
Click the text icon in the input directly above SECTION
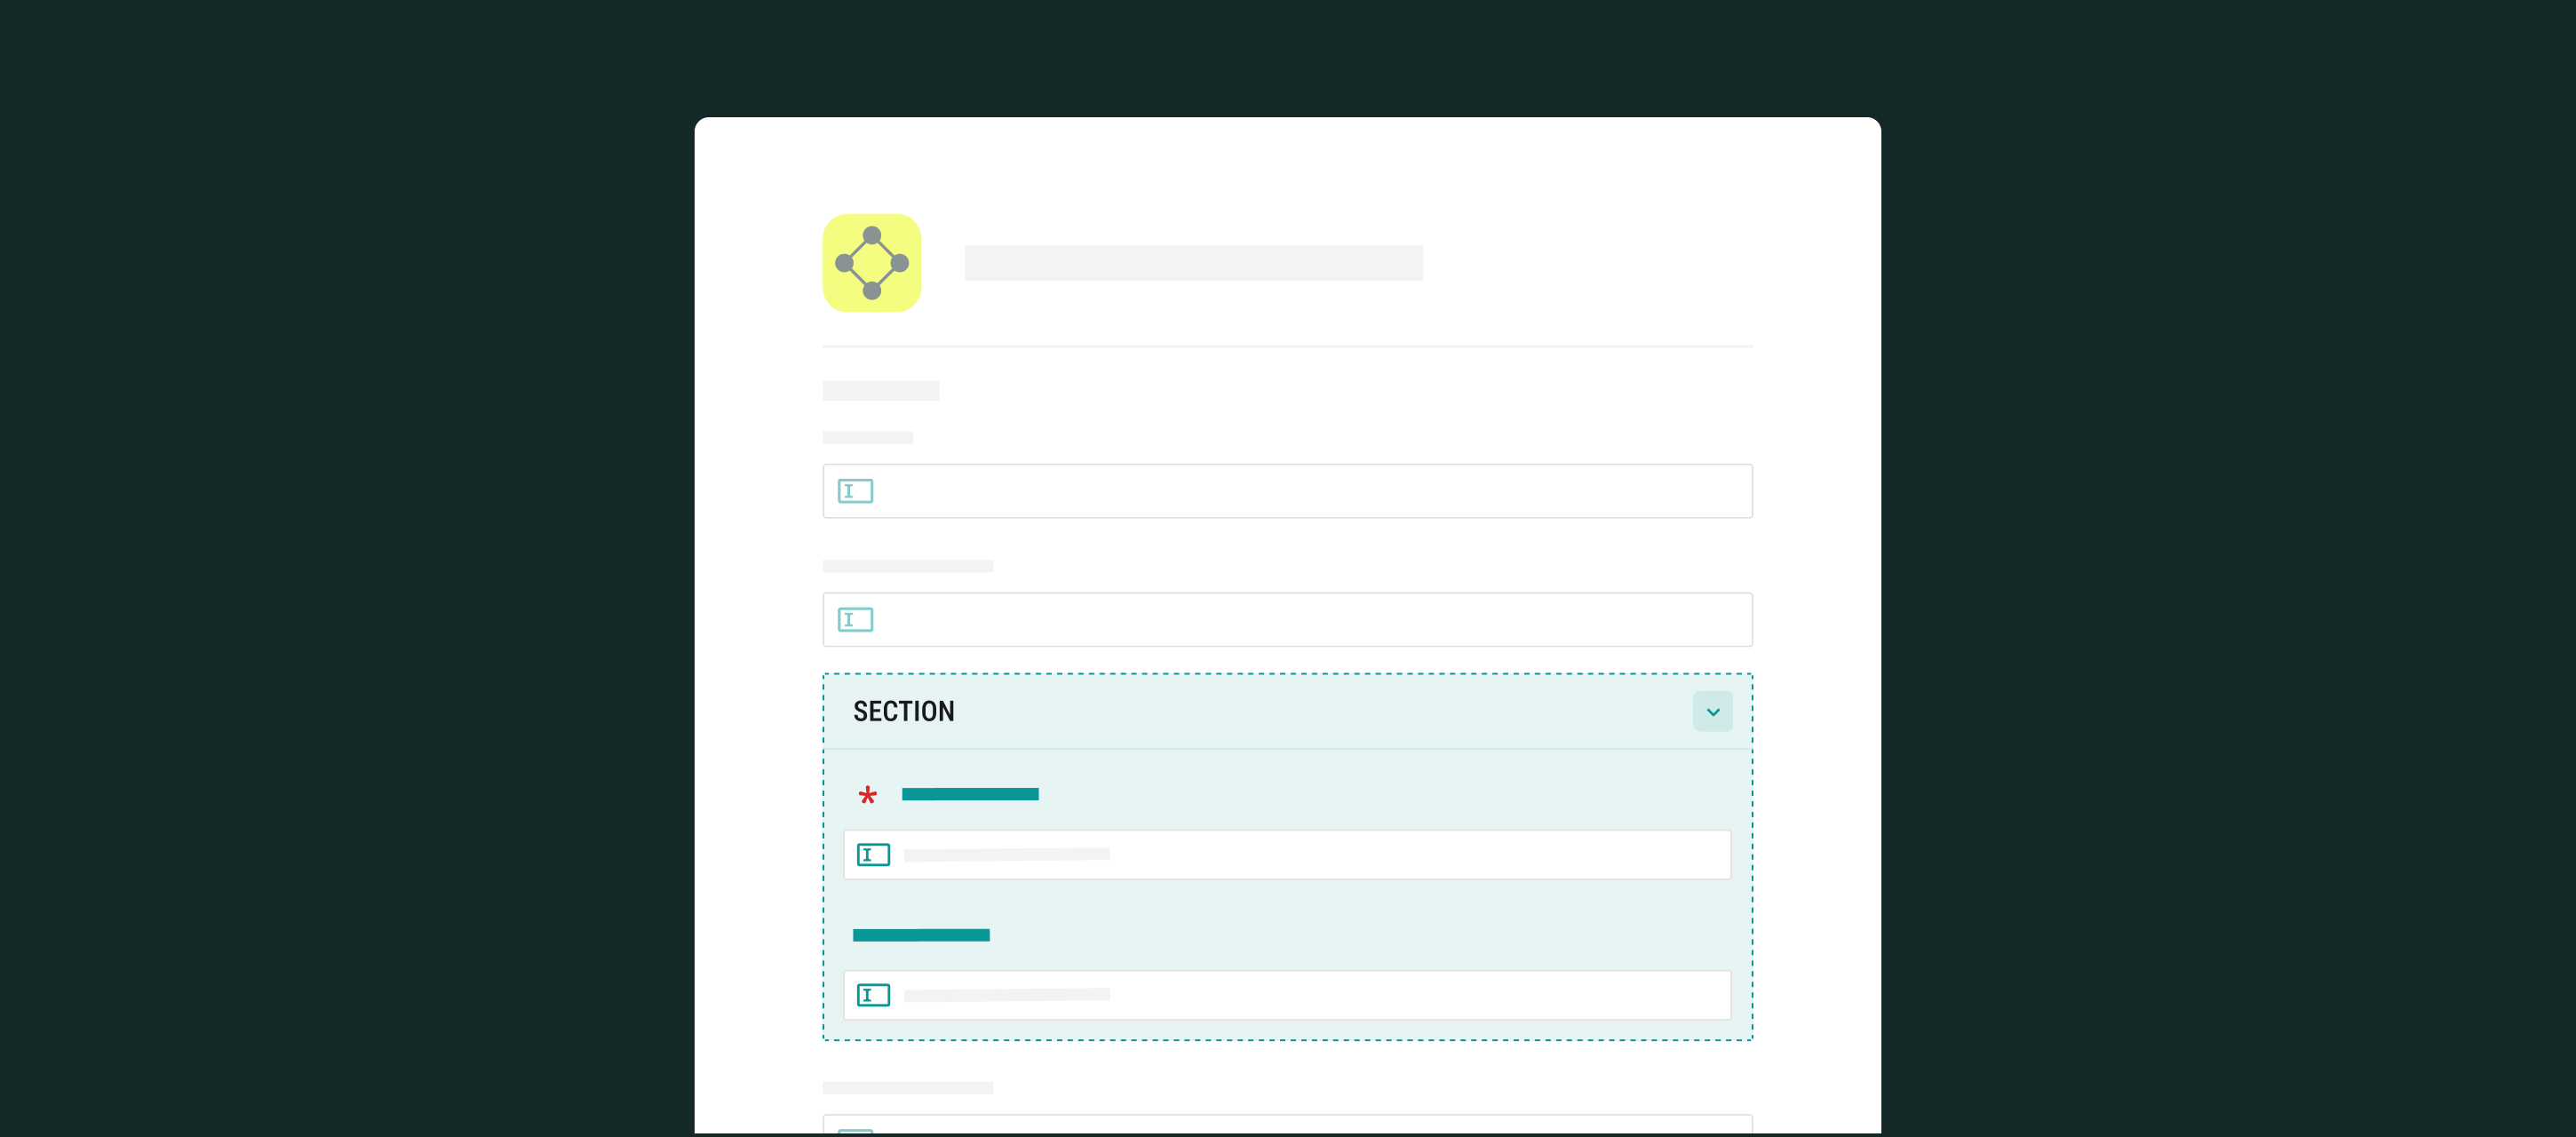pyautogui.click(x=855, y=620)
